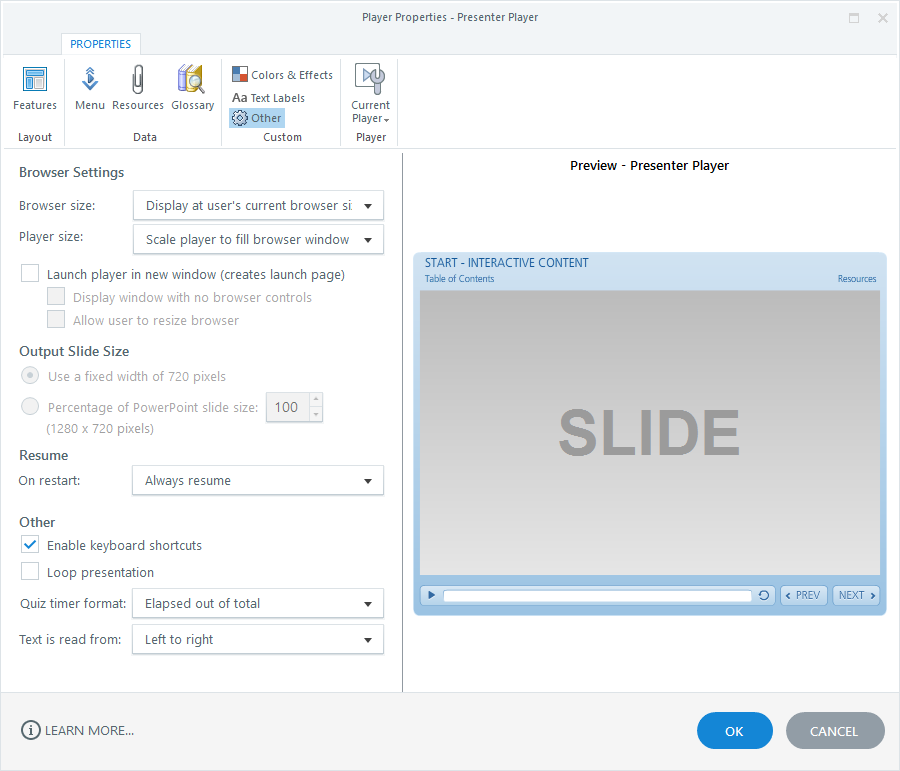This screenshot has width=900, height=771.
Task: Open the Features layout icon
Action: tap(34, 88)
